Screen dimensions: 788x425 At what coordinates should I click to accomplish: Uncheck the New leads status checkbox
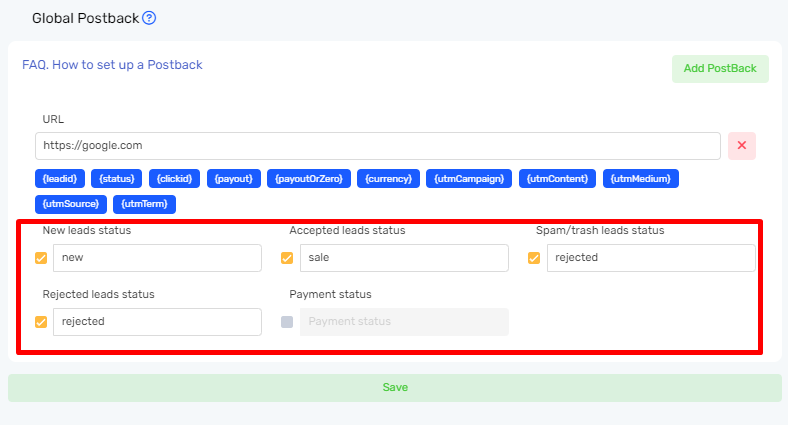click(x=41, y=258)
